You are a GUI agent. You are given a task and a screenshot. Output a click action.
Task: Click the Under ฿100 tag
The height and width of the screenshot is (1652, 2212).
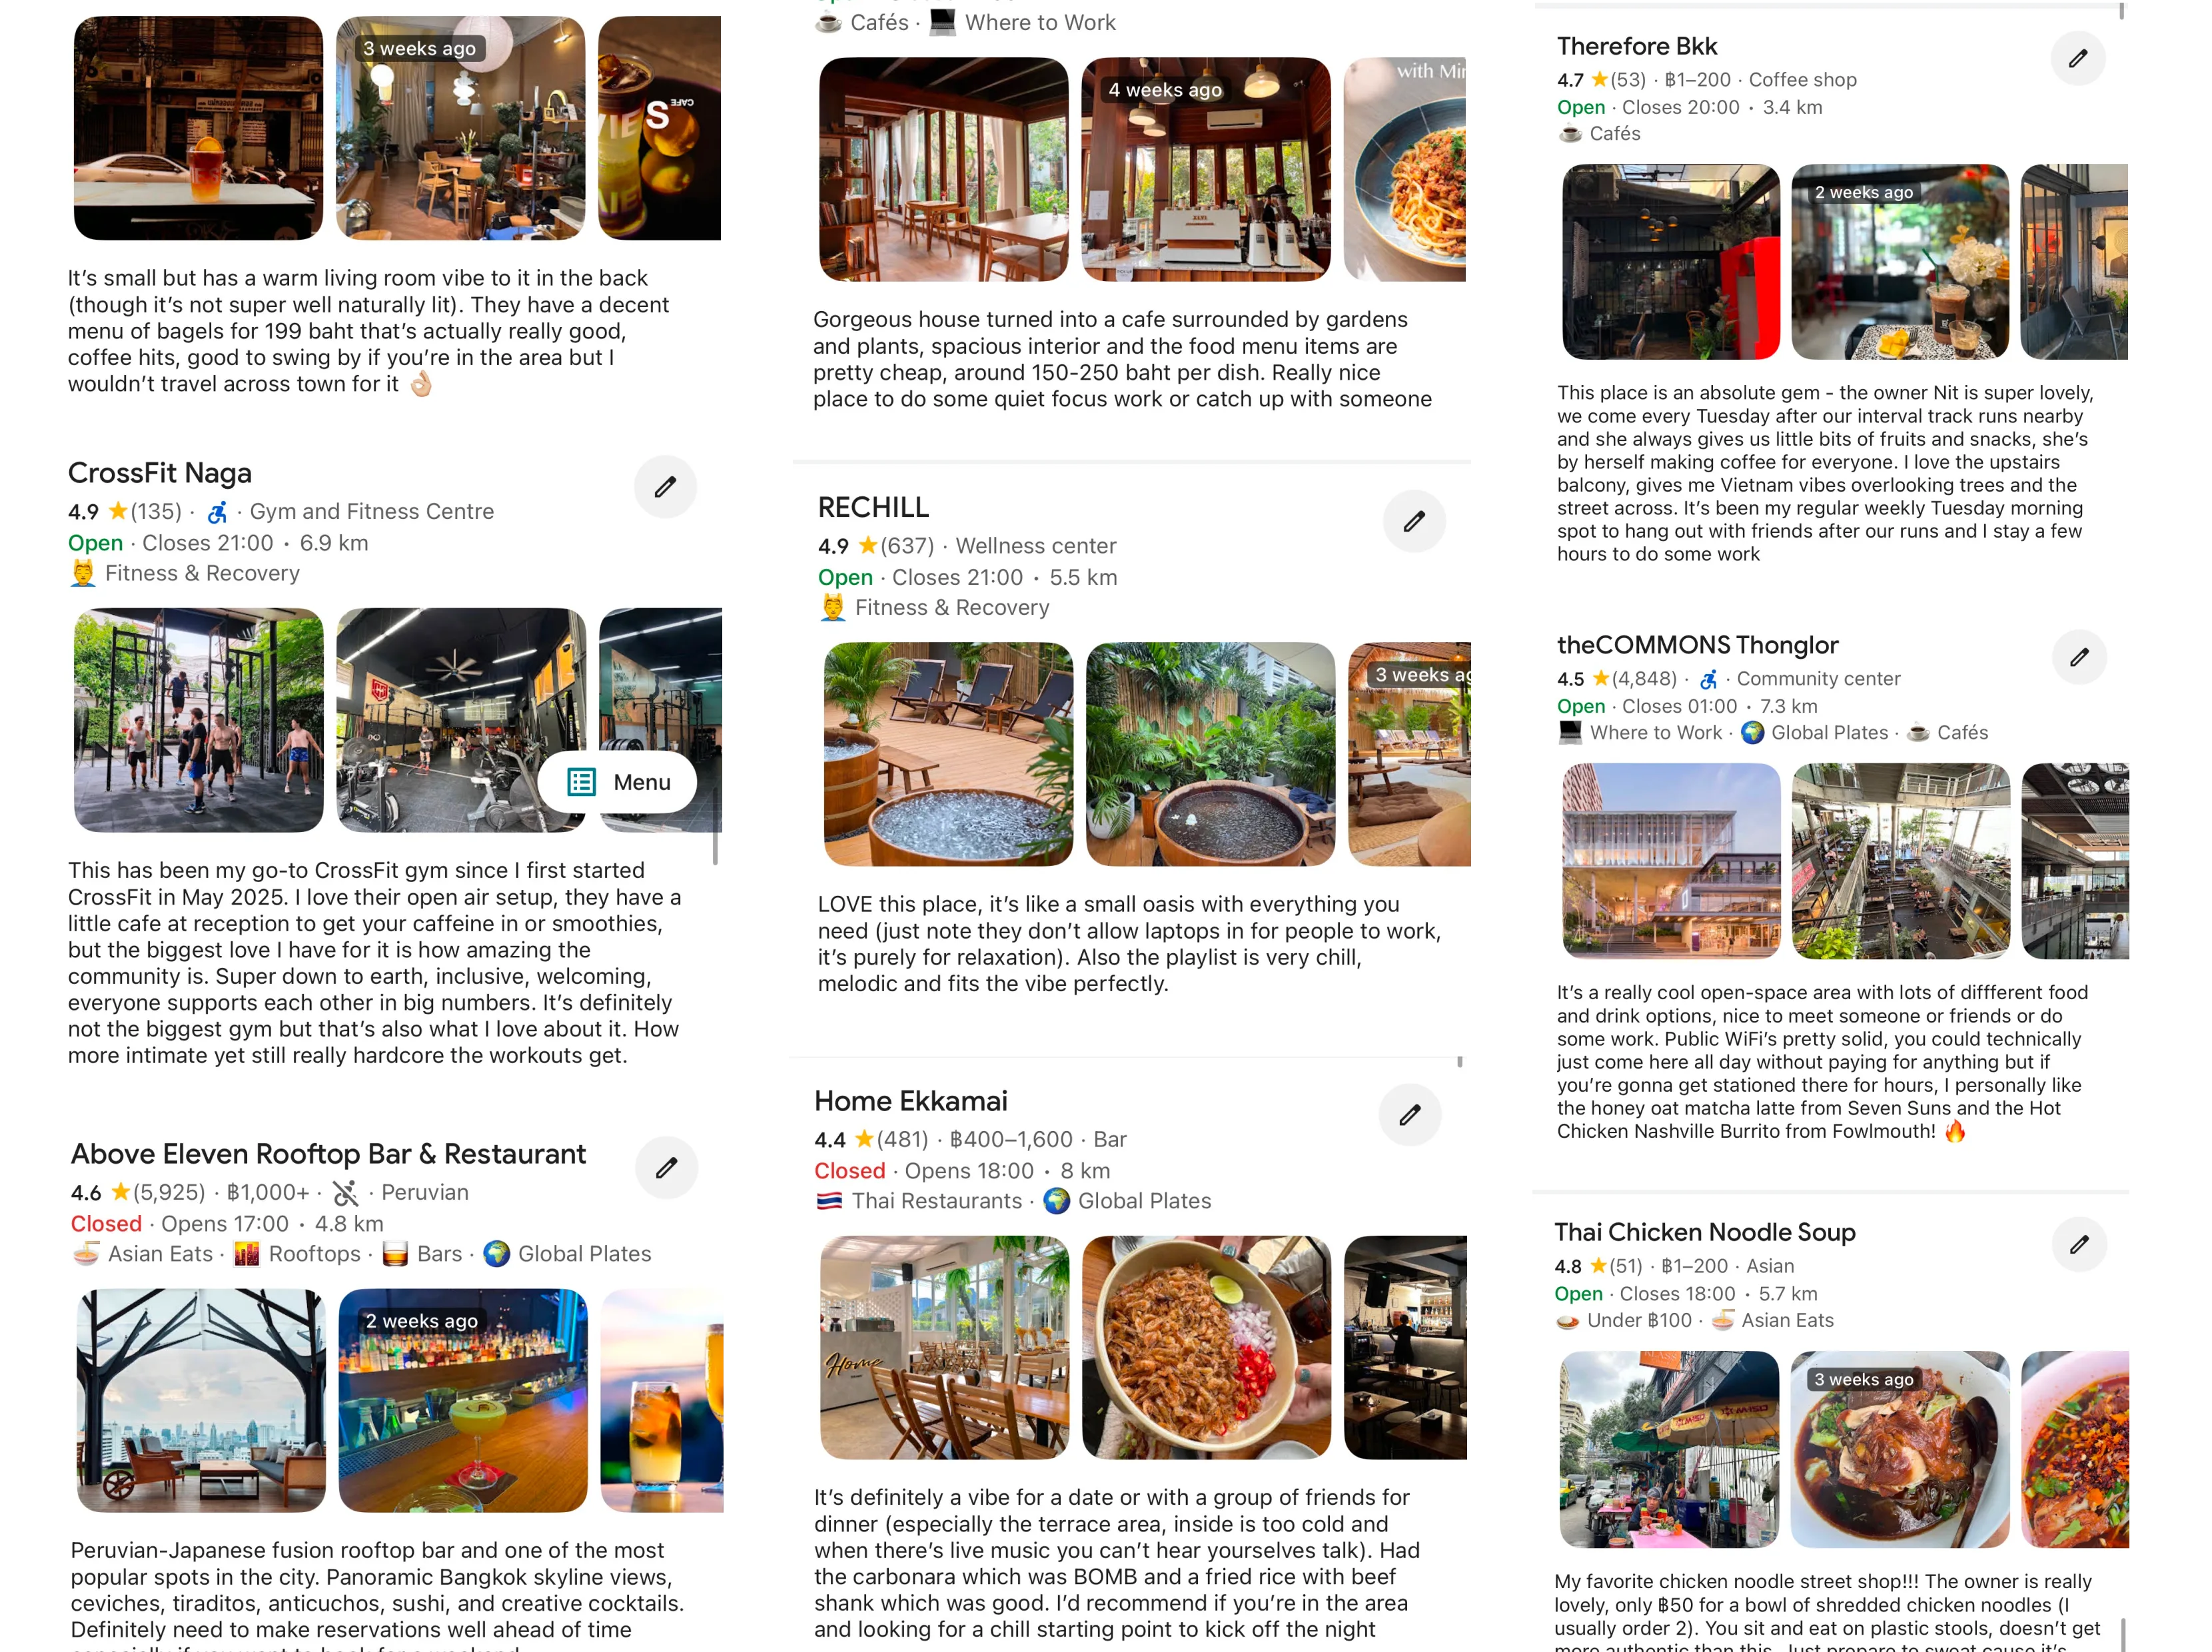coord(1624,1321)
